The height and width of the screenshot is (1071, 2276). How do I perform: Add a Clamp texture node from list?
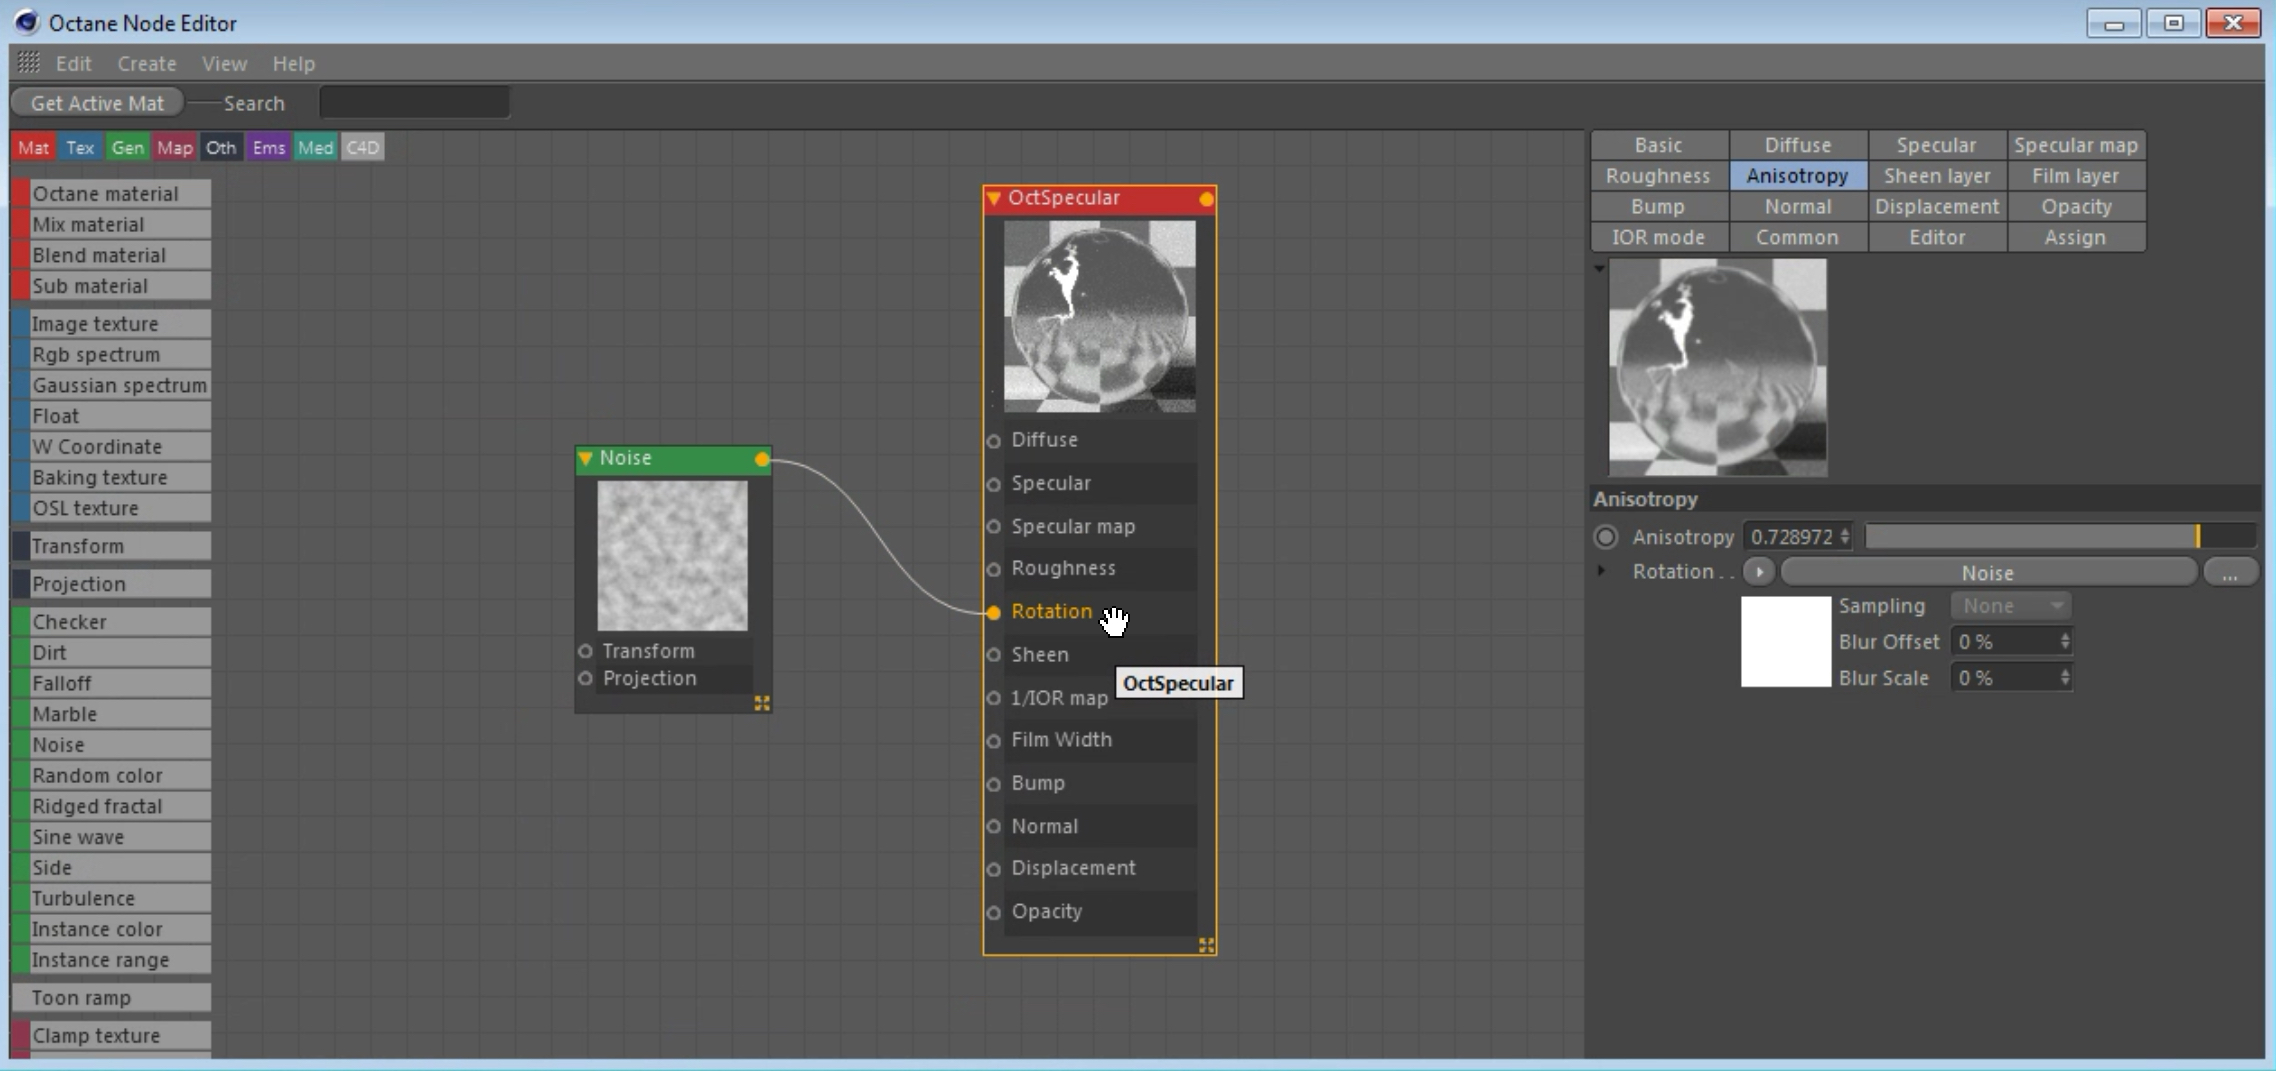pos(111,1036)
